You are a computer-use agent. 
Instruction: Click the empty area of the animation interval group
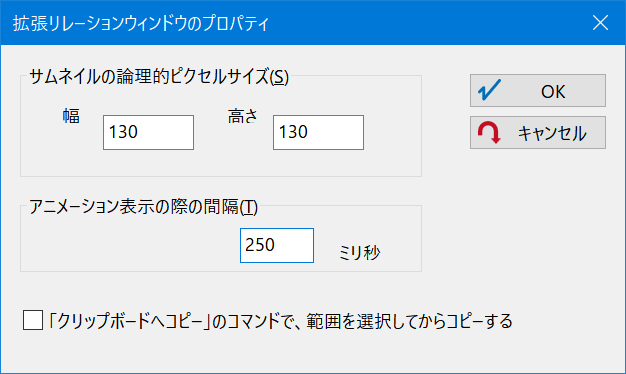(x=128, y=245)
